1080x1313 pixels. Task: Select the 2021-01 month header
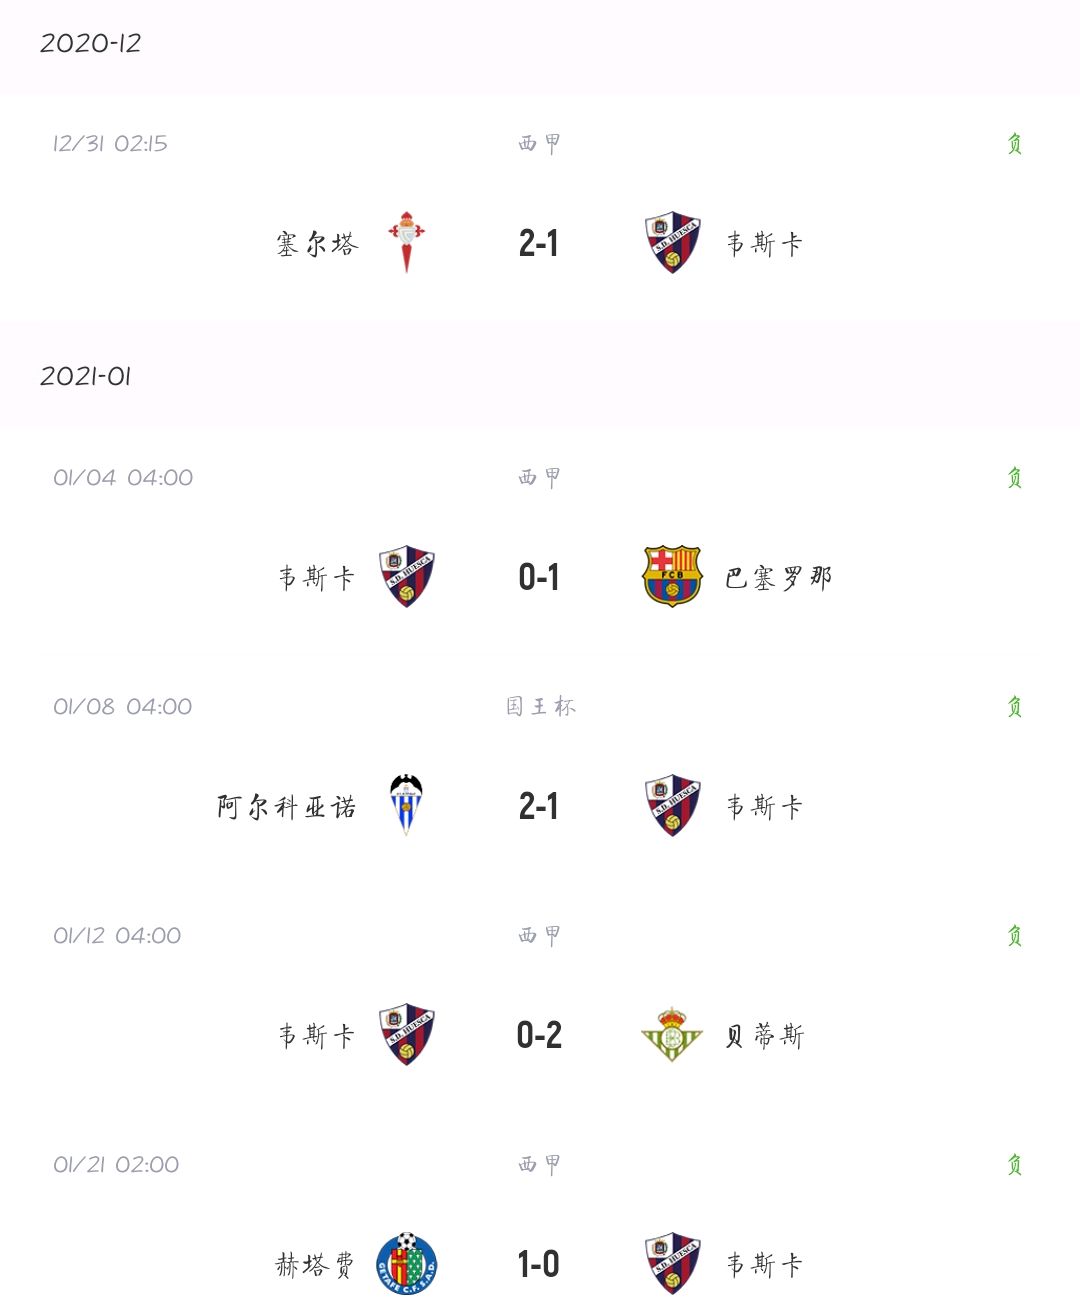point(86,376)
